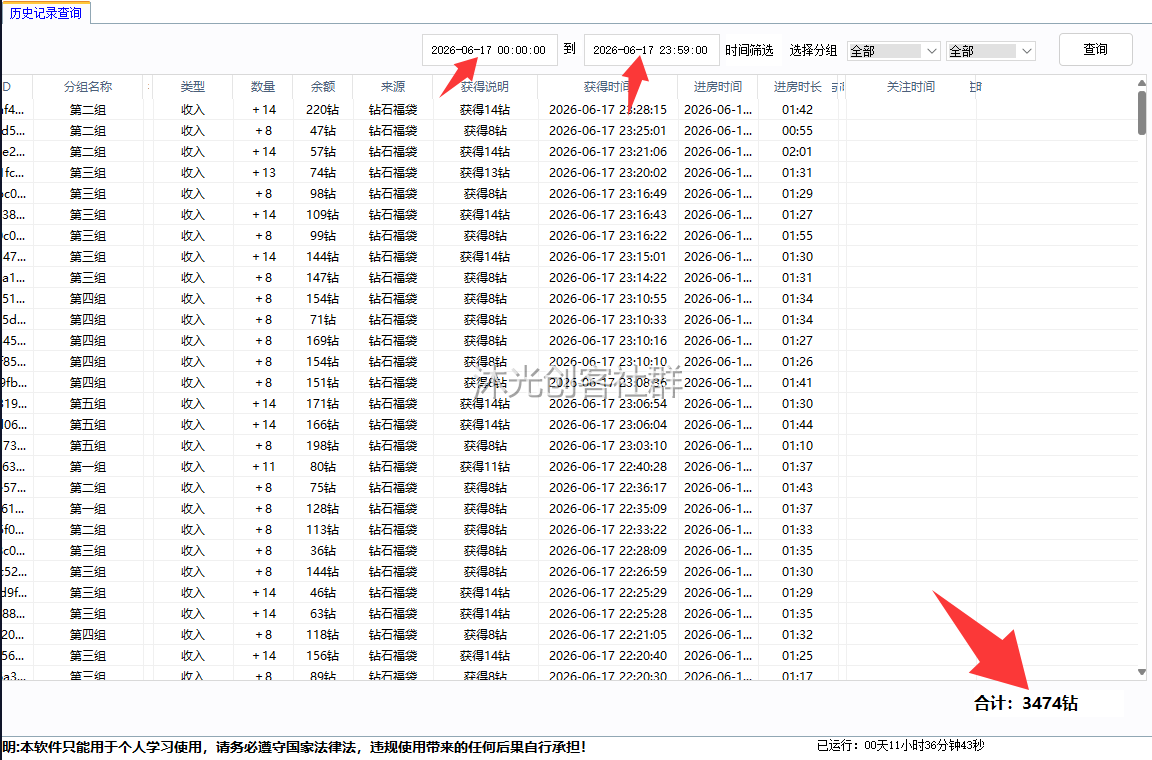
Task: Click the 时间筛选 label
Action: (x=749, y=50)
